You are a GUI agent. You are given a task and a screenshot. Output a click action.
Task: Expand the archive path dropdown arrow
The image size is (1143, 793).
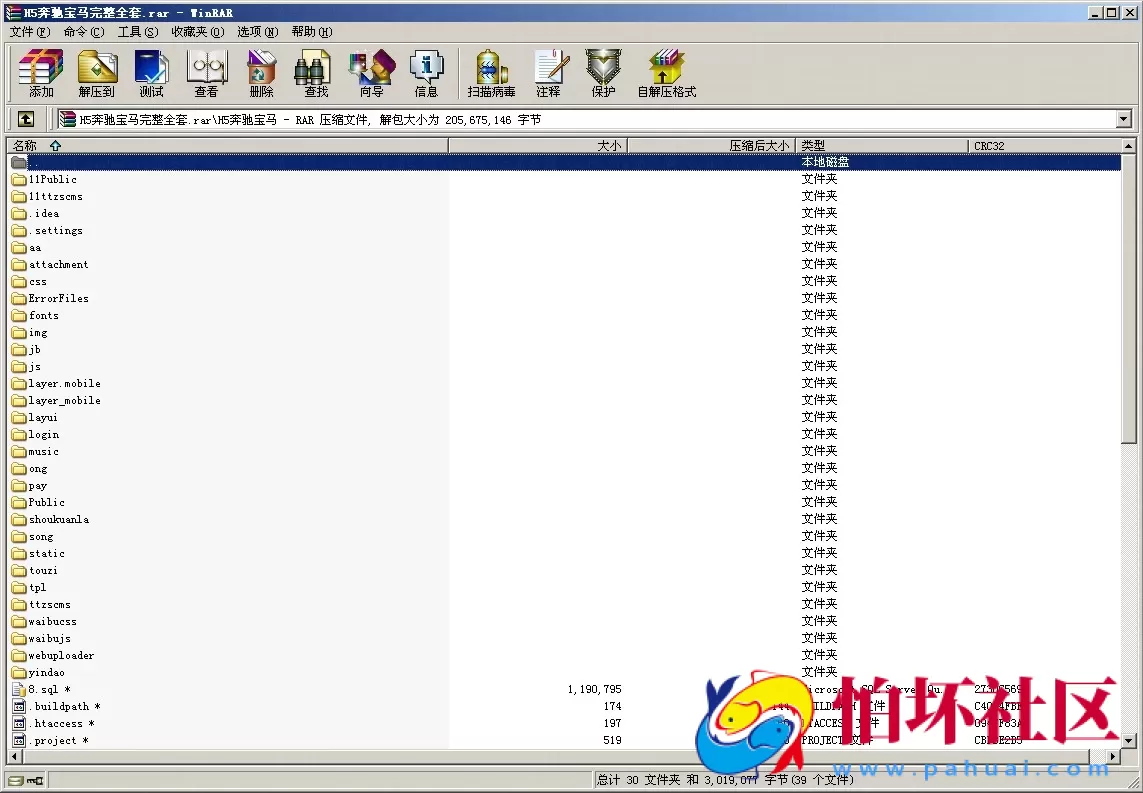pos(1123,120)
